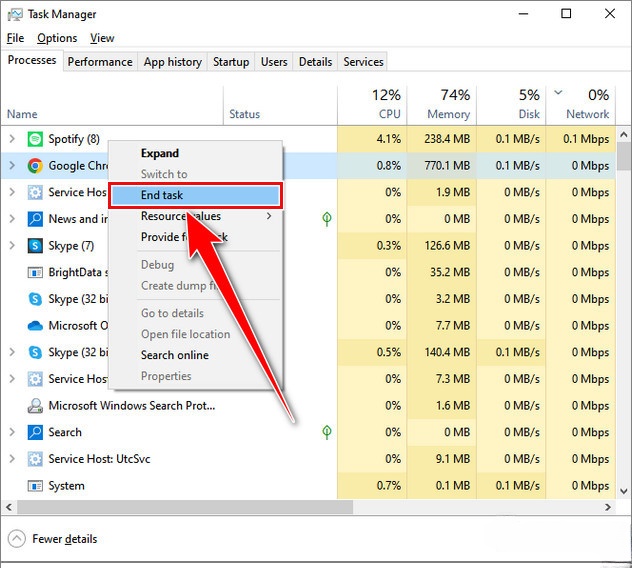Choose Expand in context menu
Screen dimensions: 632x568
(x=195, y=153)
